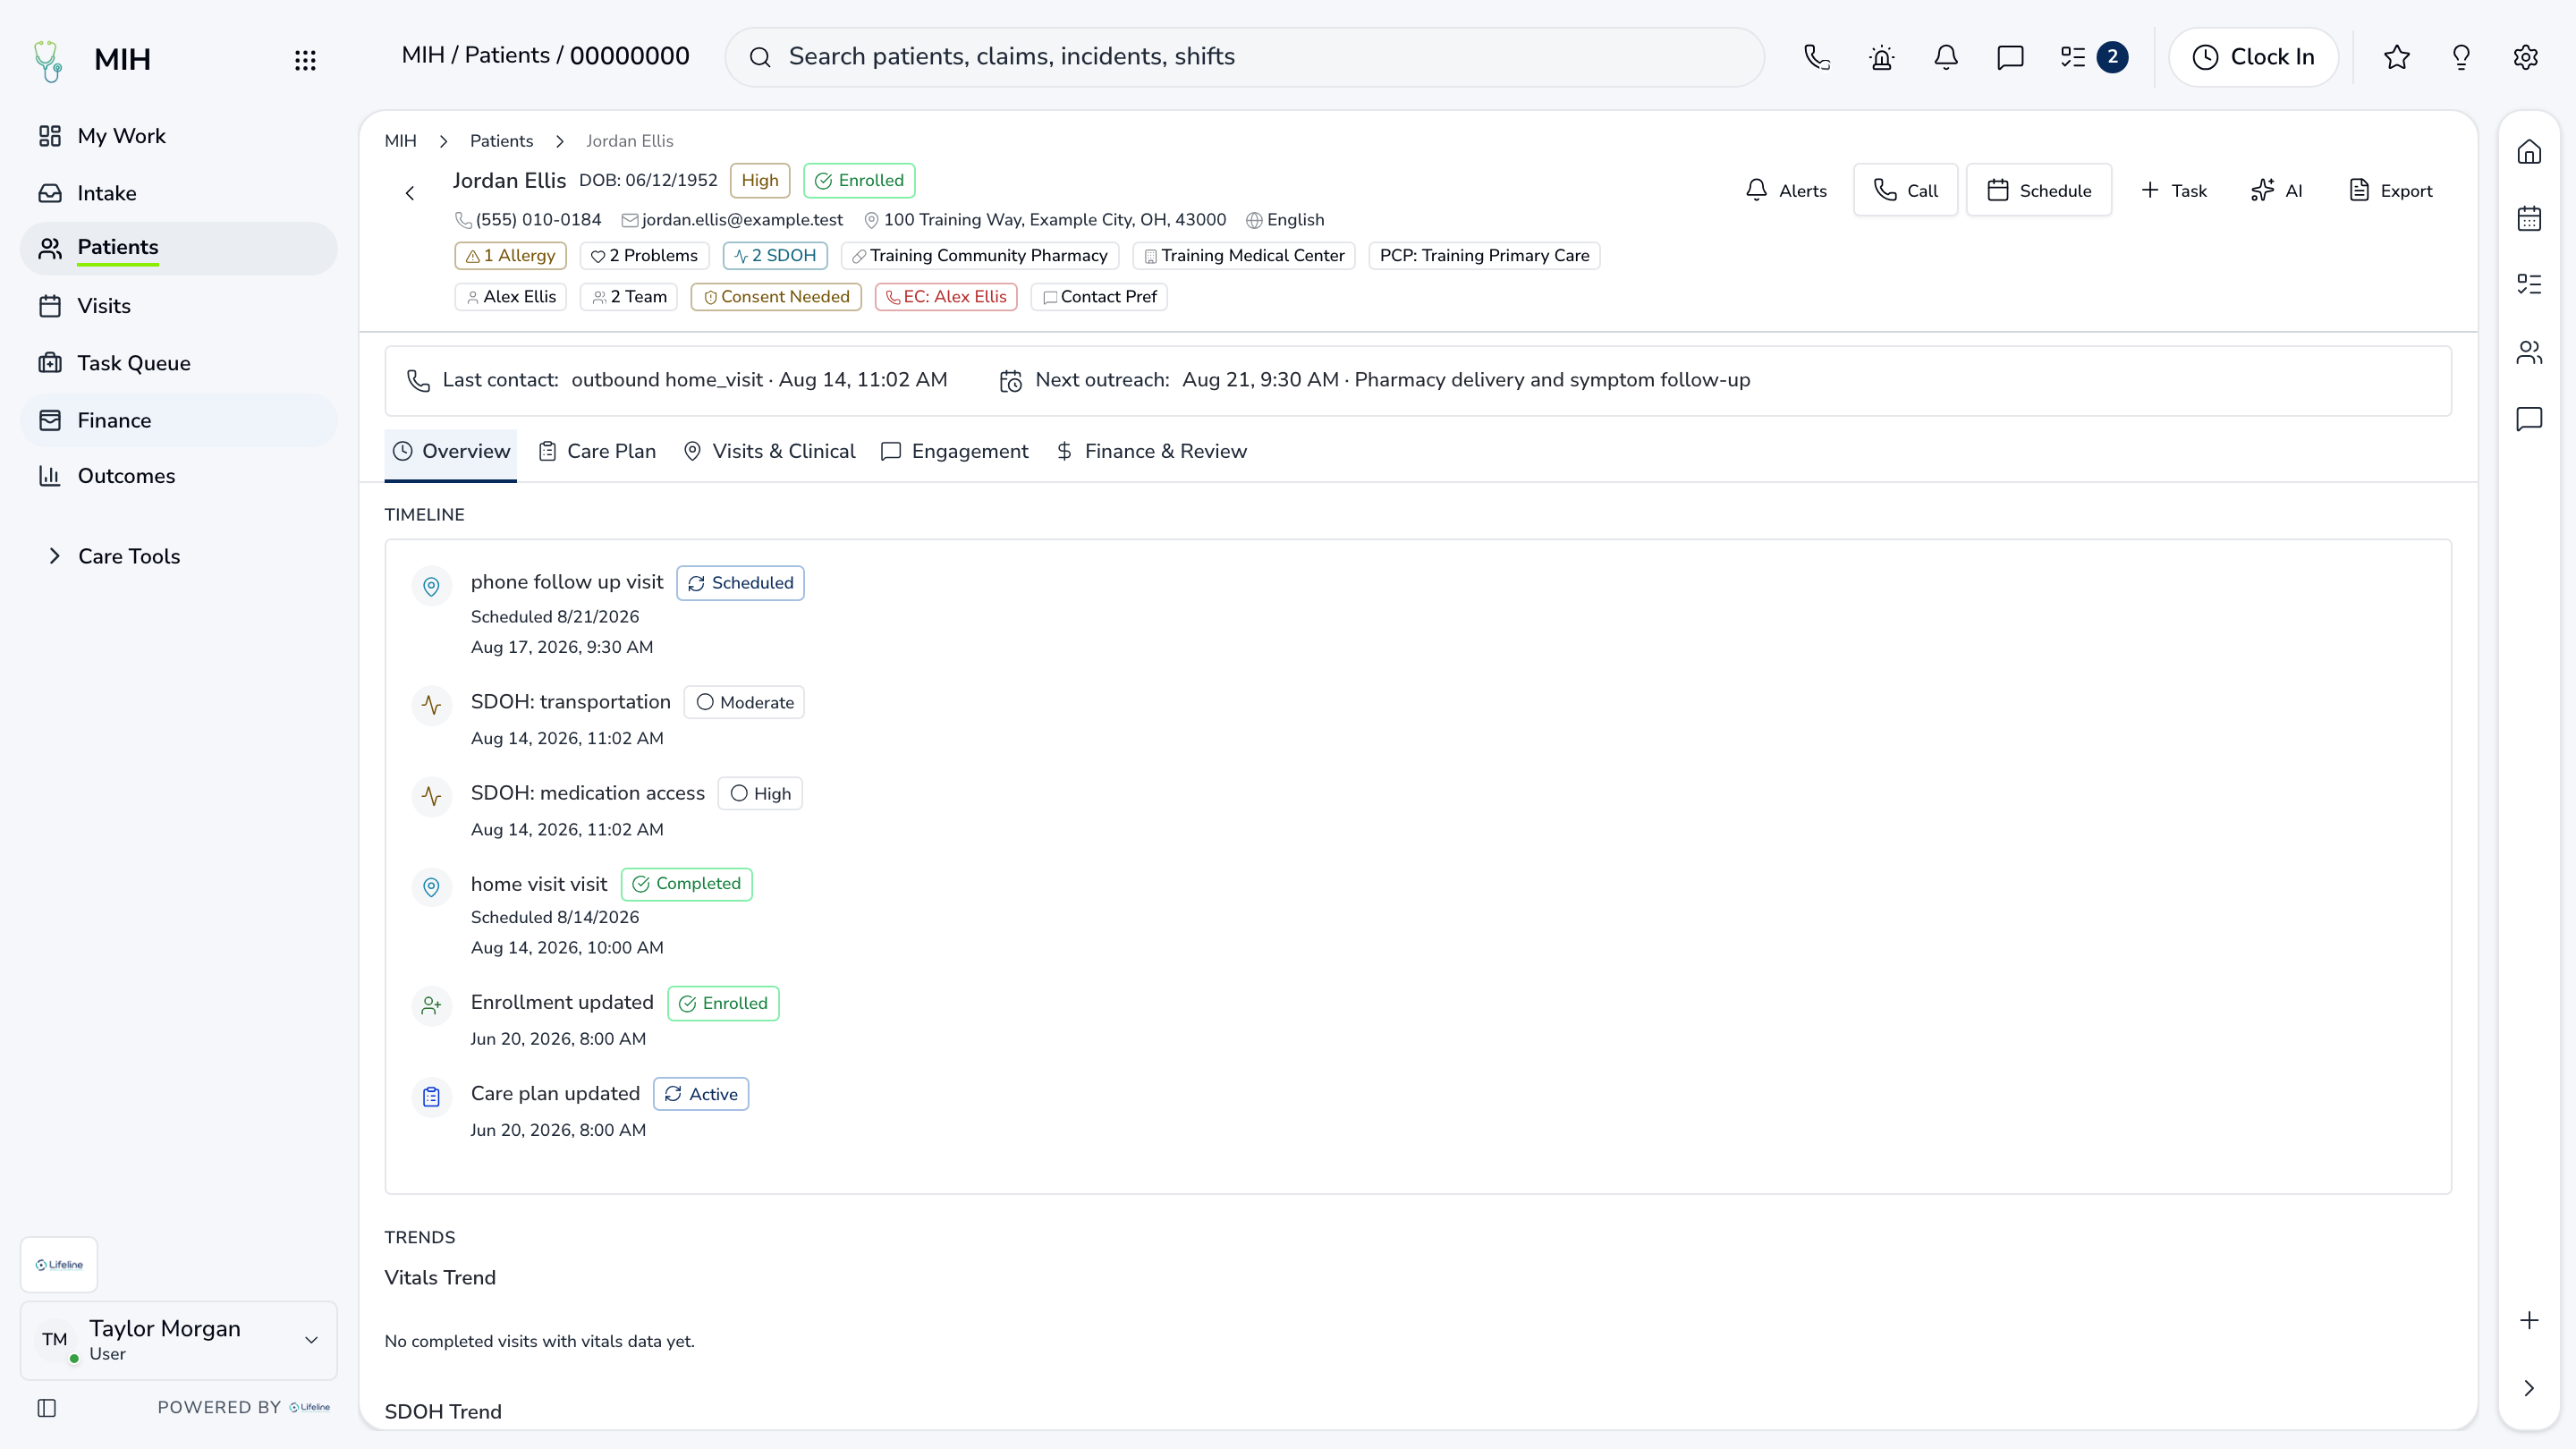2576x1449 pixels.
Task: Click the lightbulb tips icon
Action: 2461,57
